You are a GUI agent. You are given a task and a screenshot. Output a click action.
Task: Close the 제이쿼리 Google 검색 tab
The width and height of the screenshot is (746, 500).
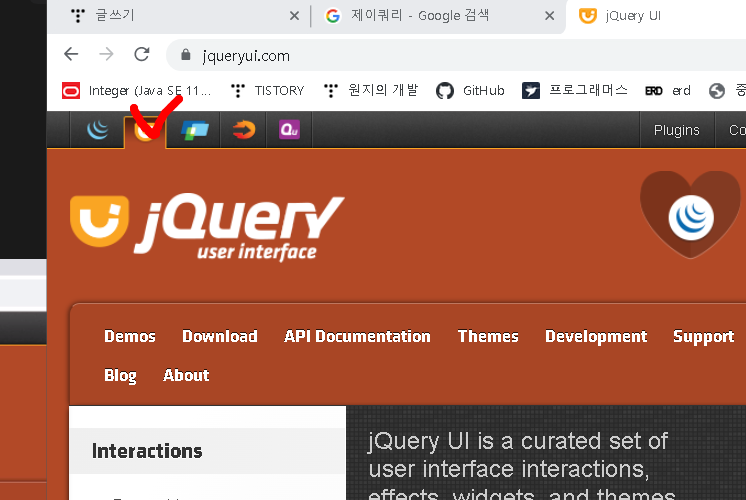pos(550,16)
